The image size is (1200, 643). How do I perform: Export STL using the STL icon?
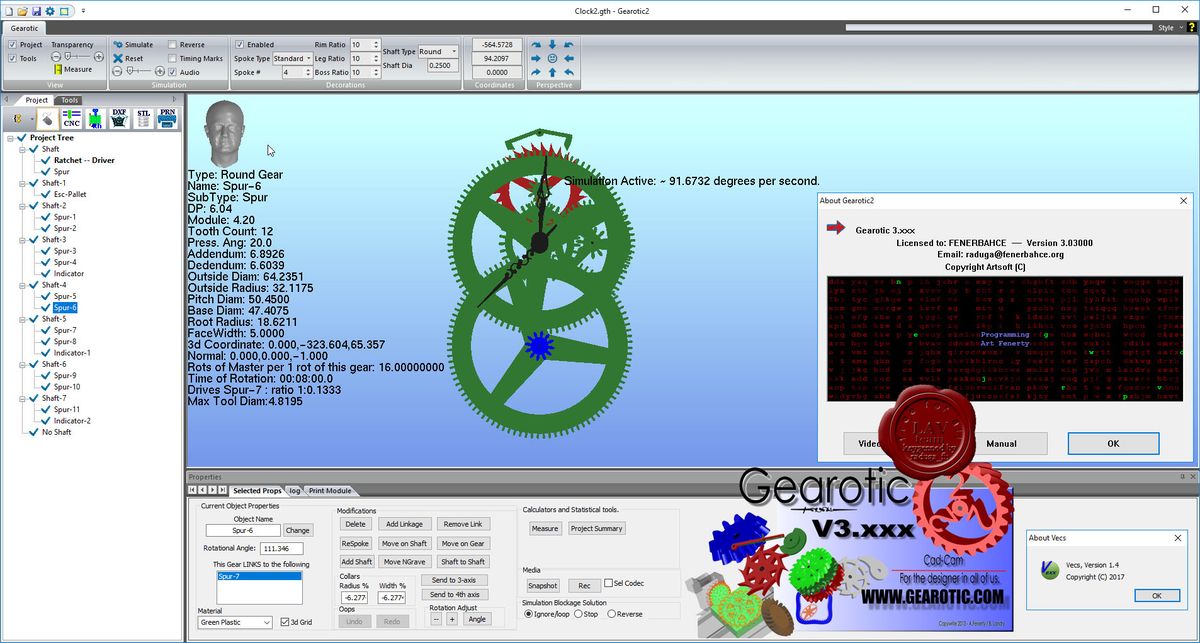(x=143, y=118)
